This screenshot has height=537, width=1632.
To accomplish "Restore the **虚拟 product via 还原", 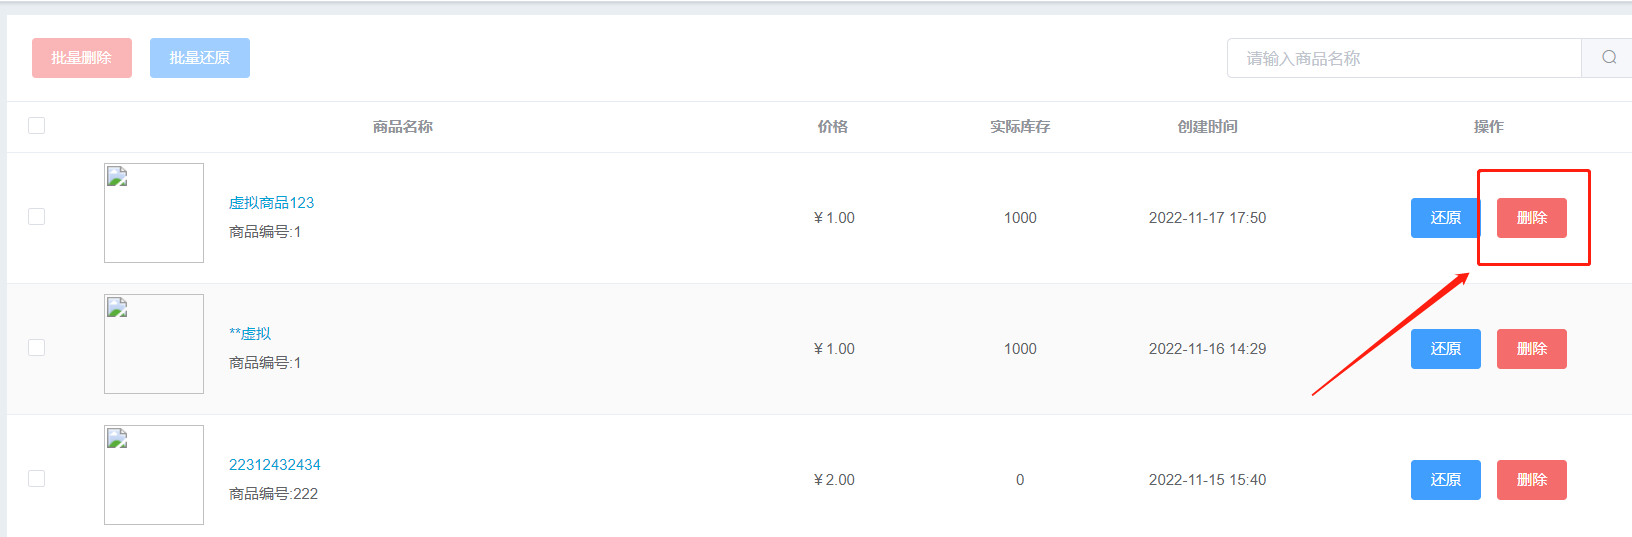I will tap(1446, 349).
